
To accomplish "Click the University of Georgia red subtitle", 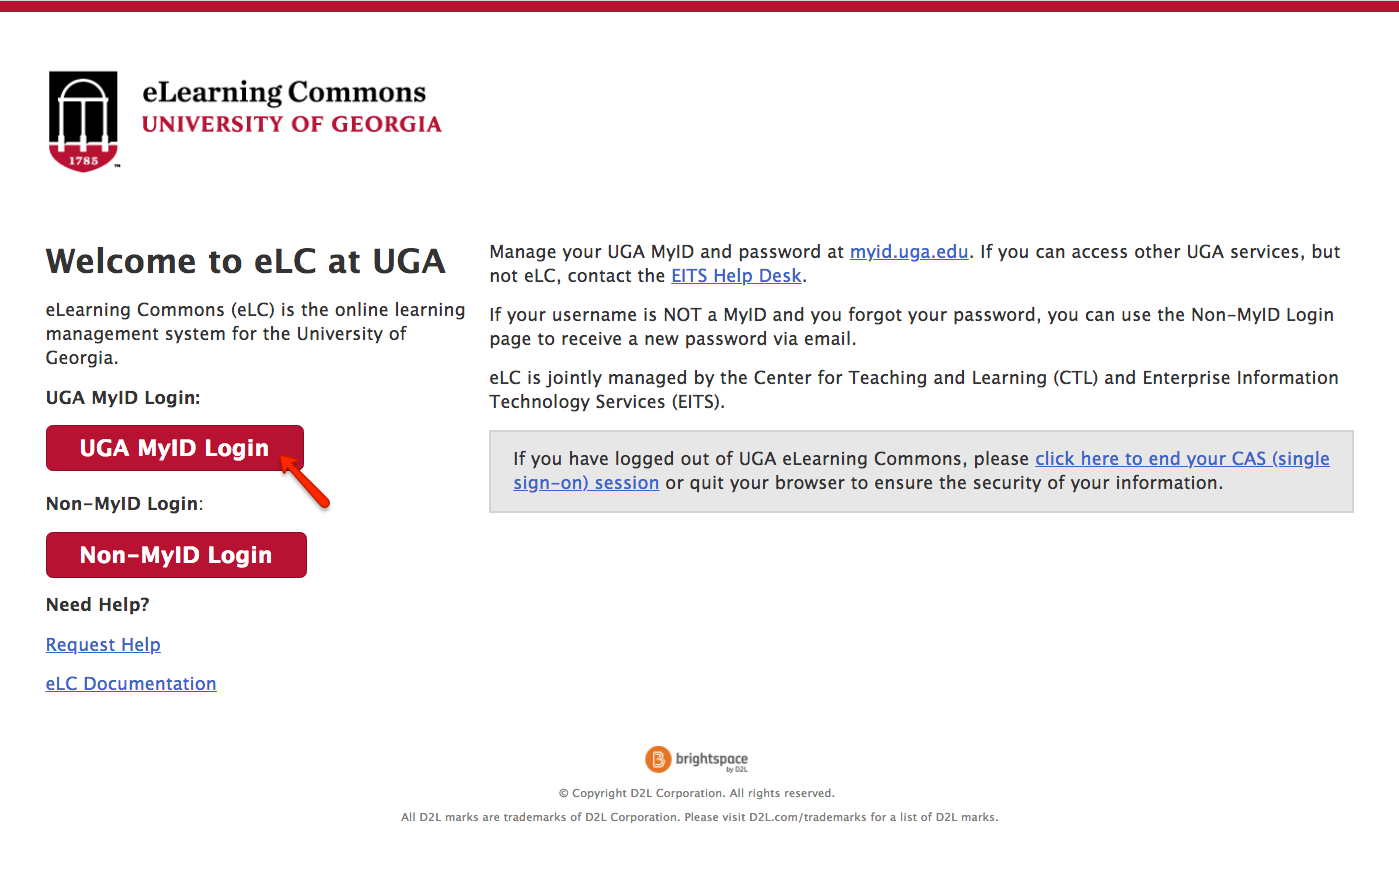I will (x=292, y=124).
